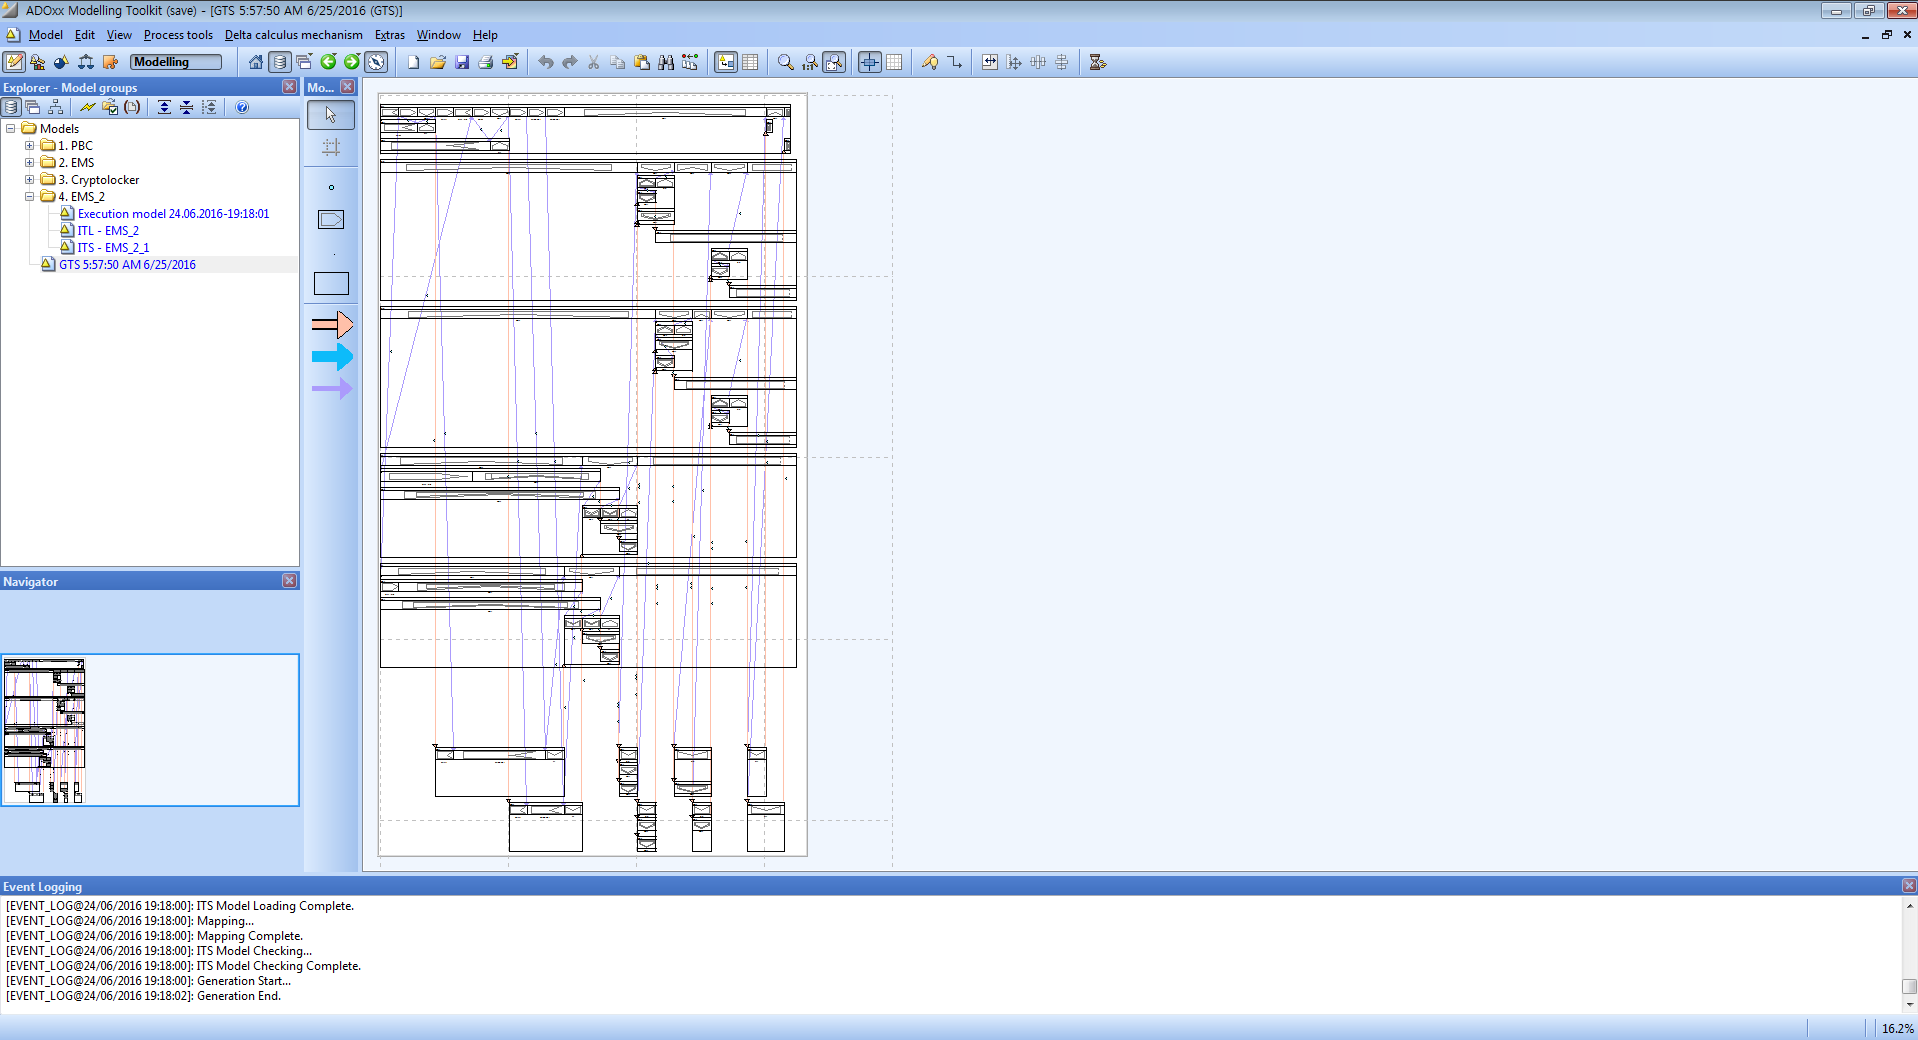The width and height of the screenshot is (1918, 1040).
Task: Click the Cut scissors icon
Action: pyautogui.click(x=594, y=62)
